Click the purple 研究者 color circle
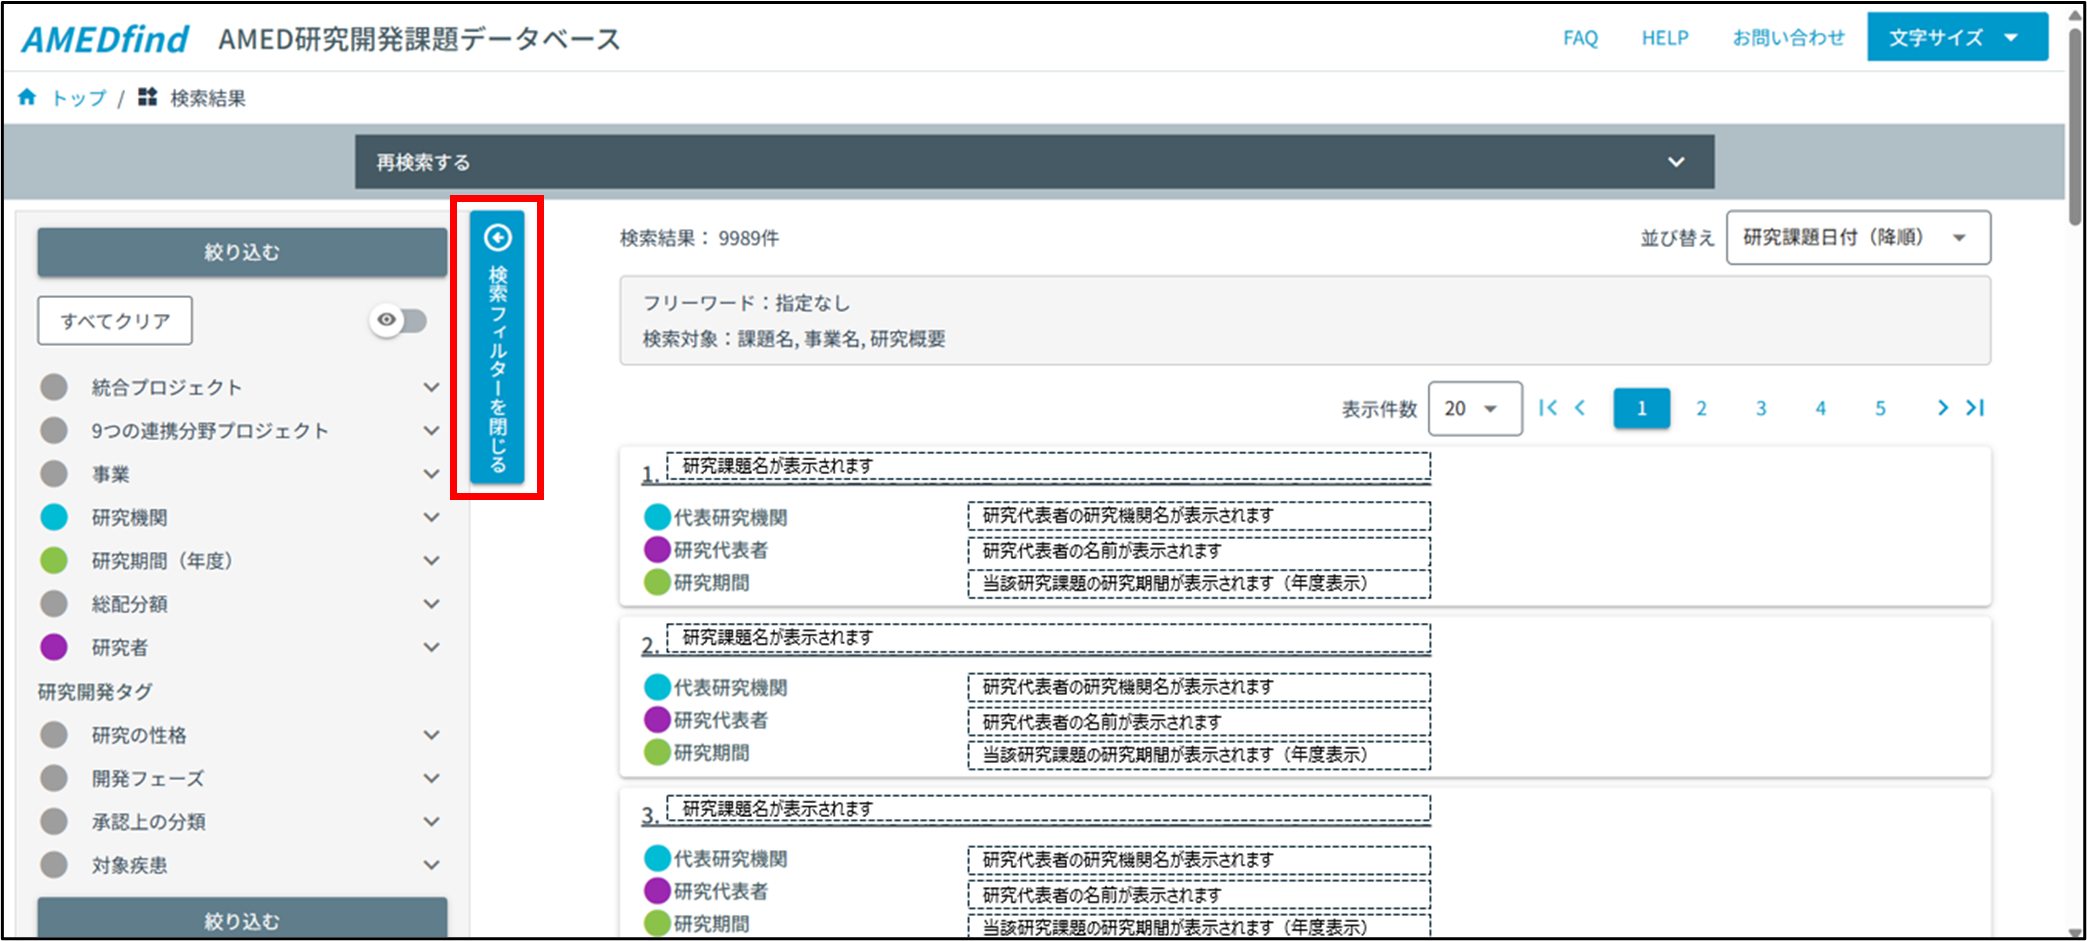Viewport: 2087px width, 941px height. (54, 648)
